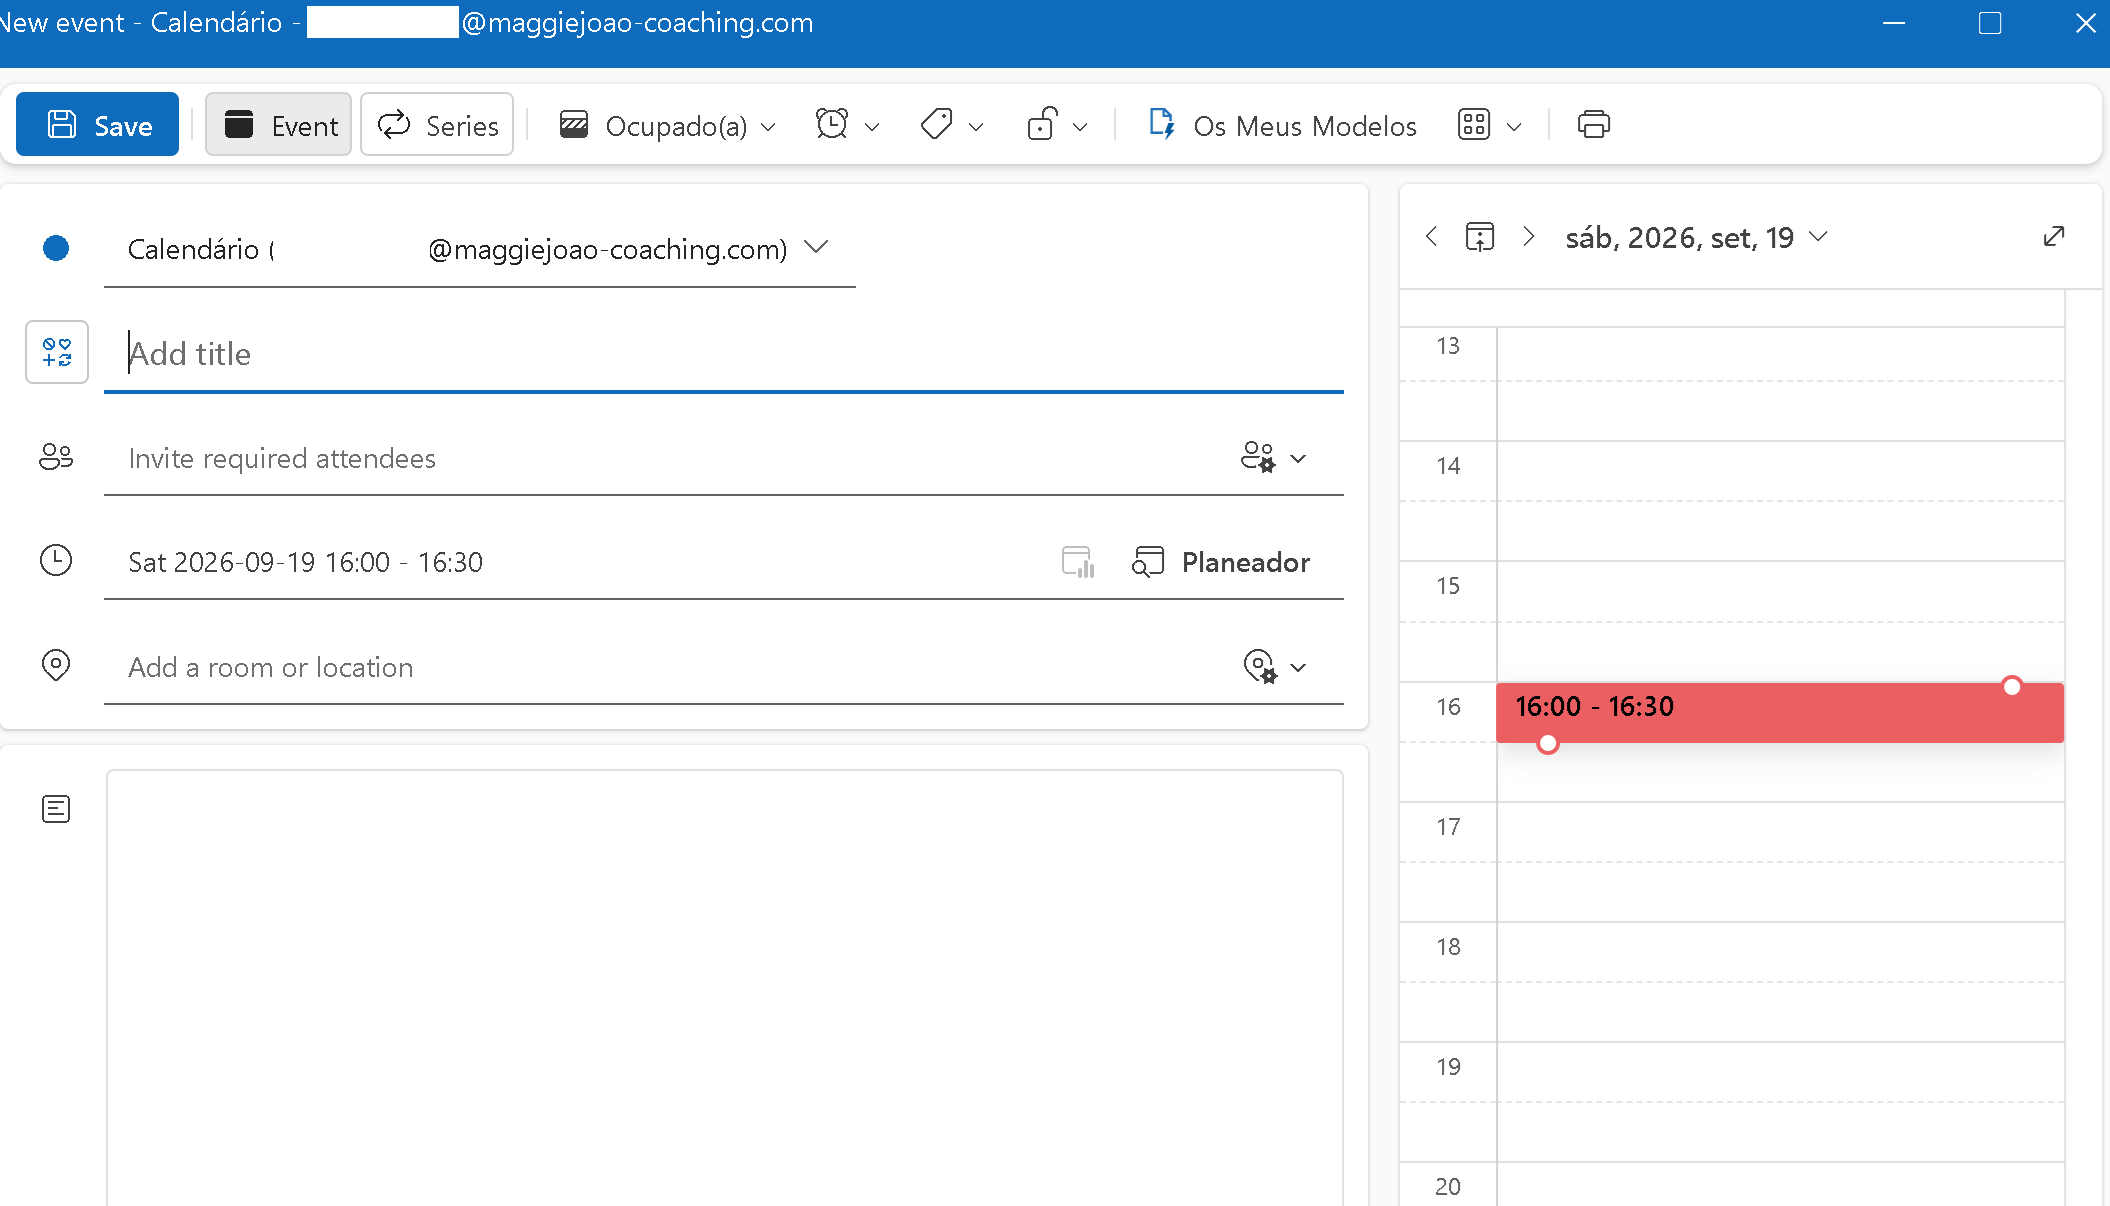The width and height of the screenshot is (2110, 1206).
Task: Click the blue calendar color dot
Action: (56, 248)
